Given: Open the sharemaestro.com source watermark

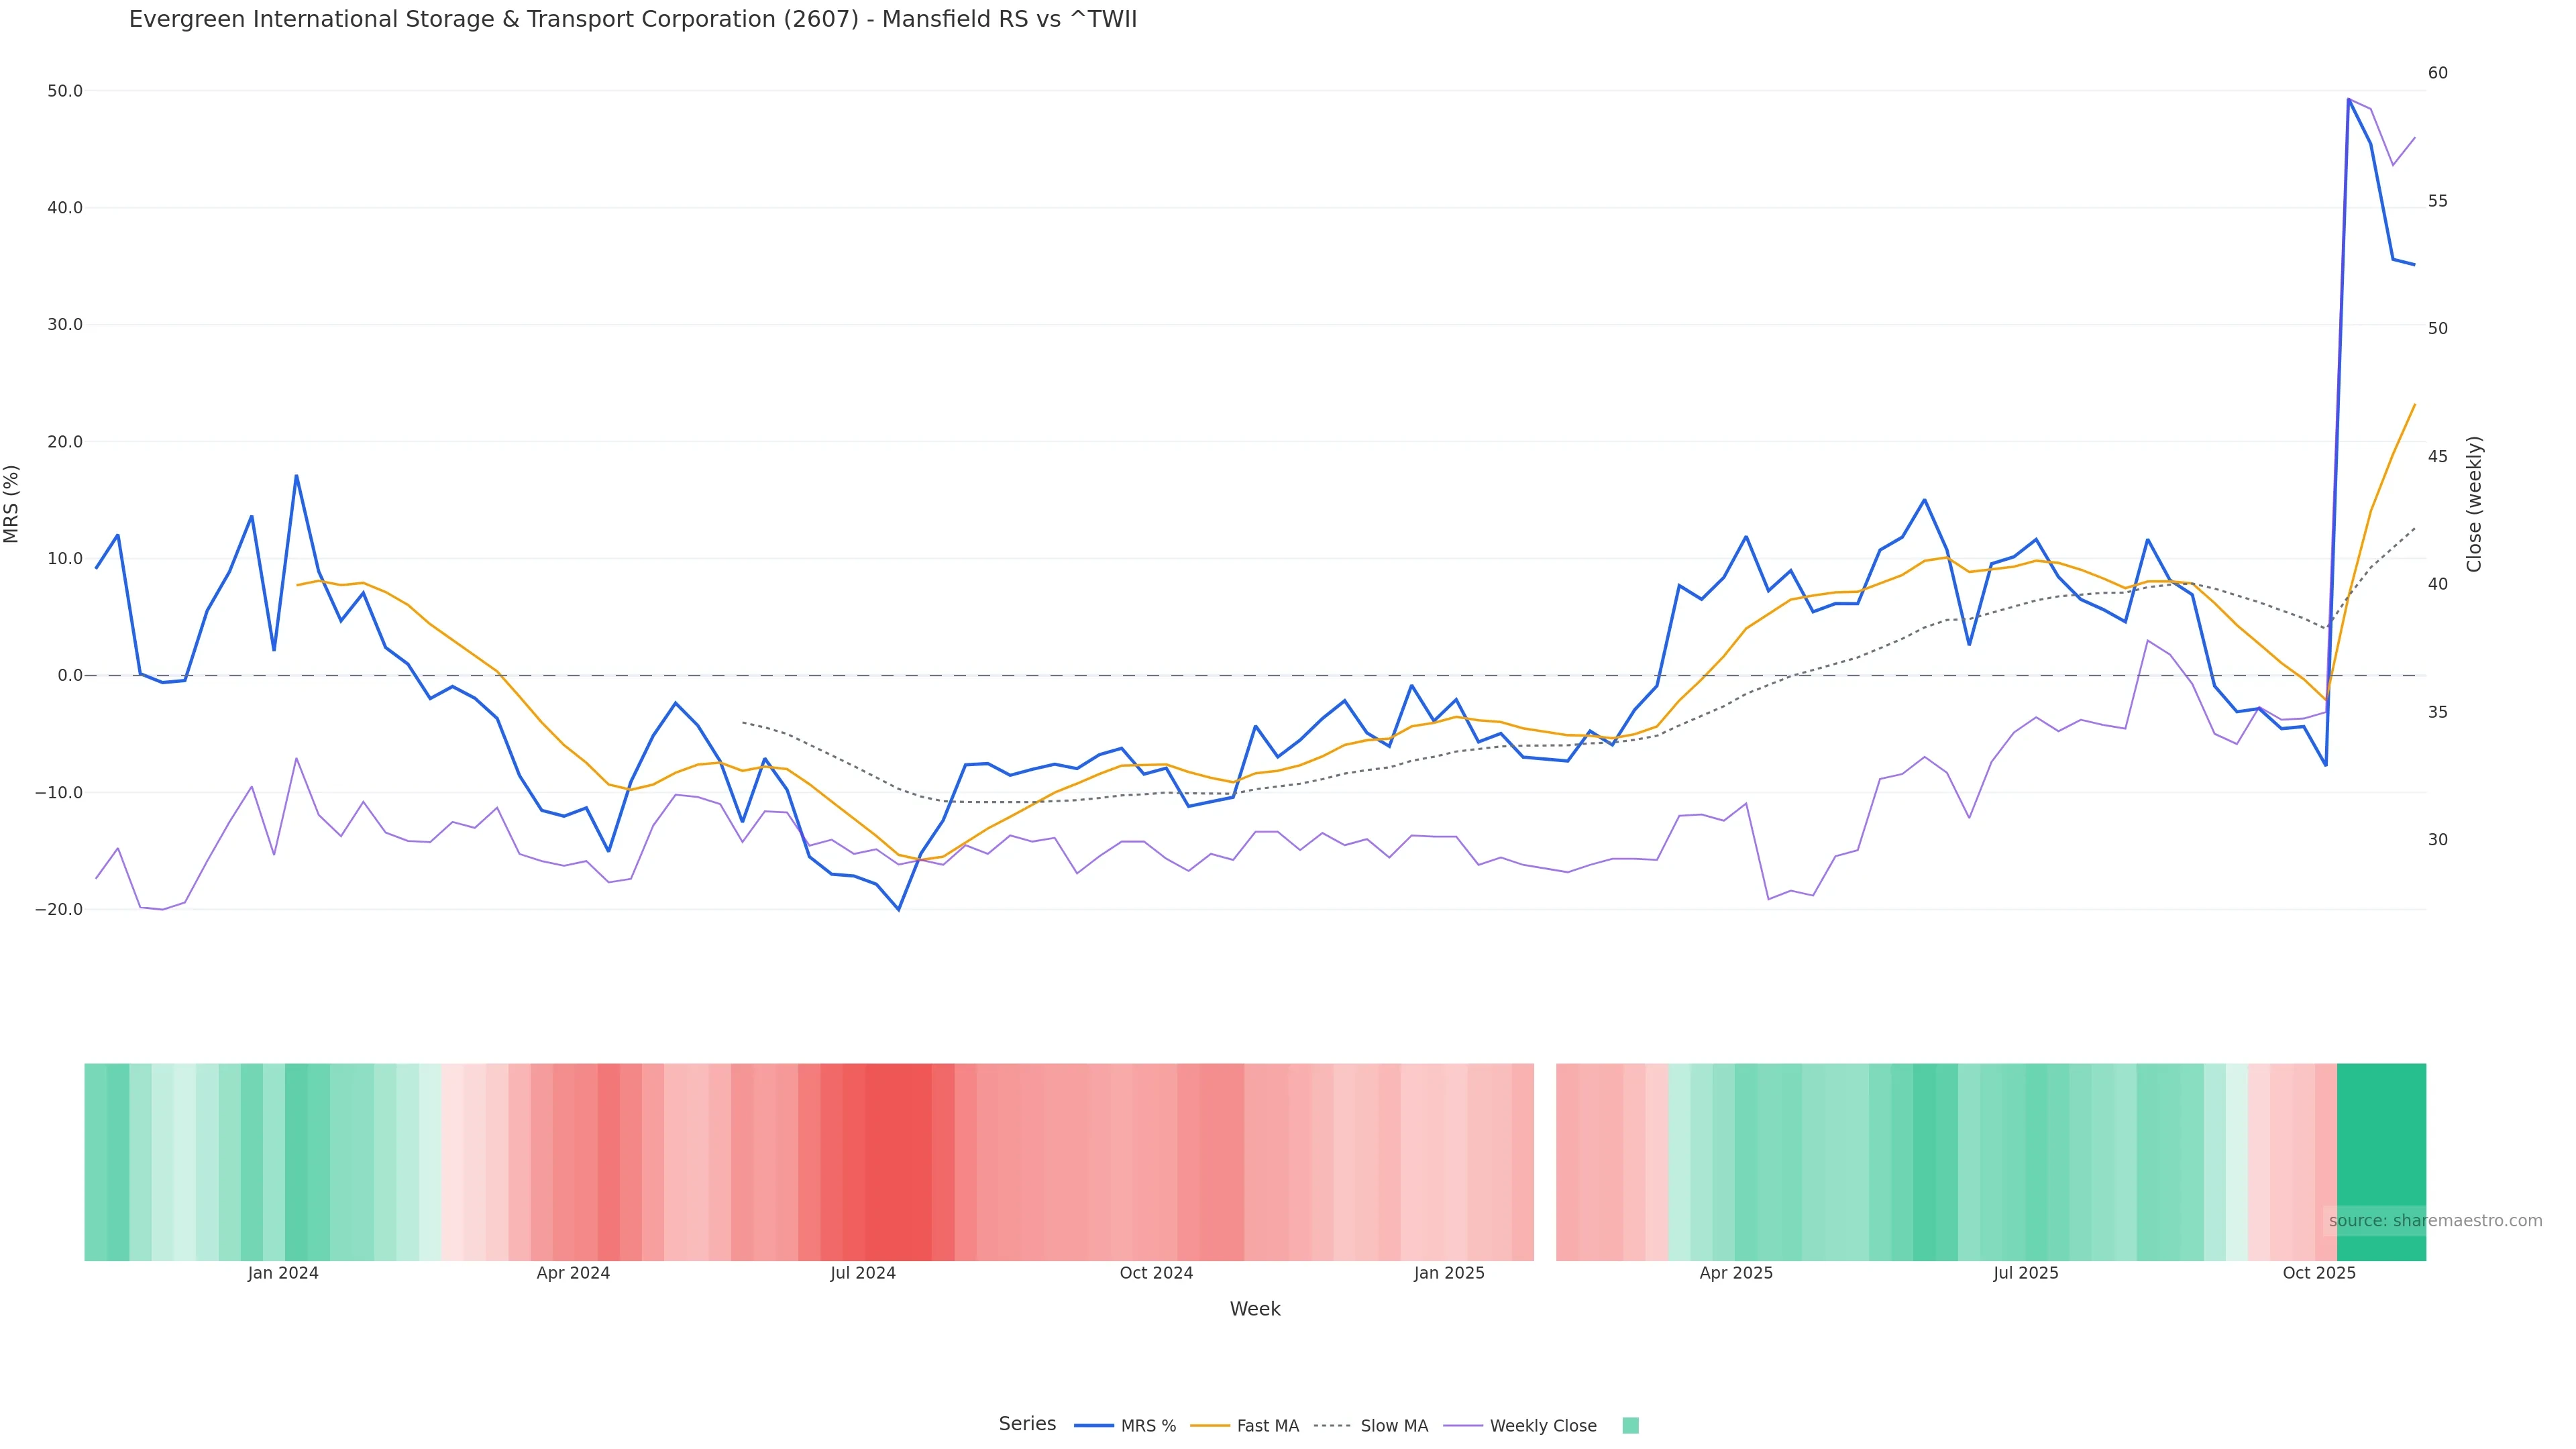Looking at the screenshot, I should (x=2434, y=1221).
